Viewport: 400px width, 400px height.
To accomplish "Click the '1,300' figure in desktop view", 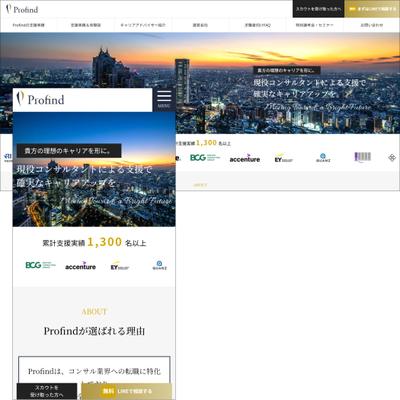I will click(x=206, y=143).
